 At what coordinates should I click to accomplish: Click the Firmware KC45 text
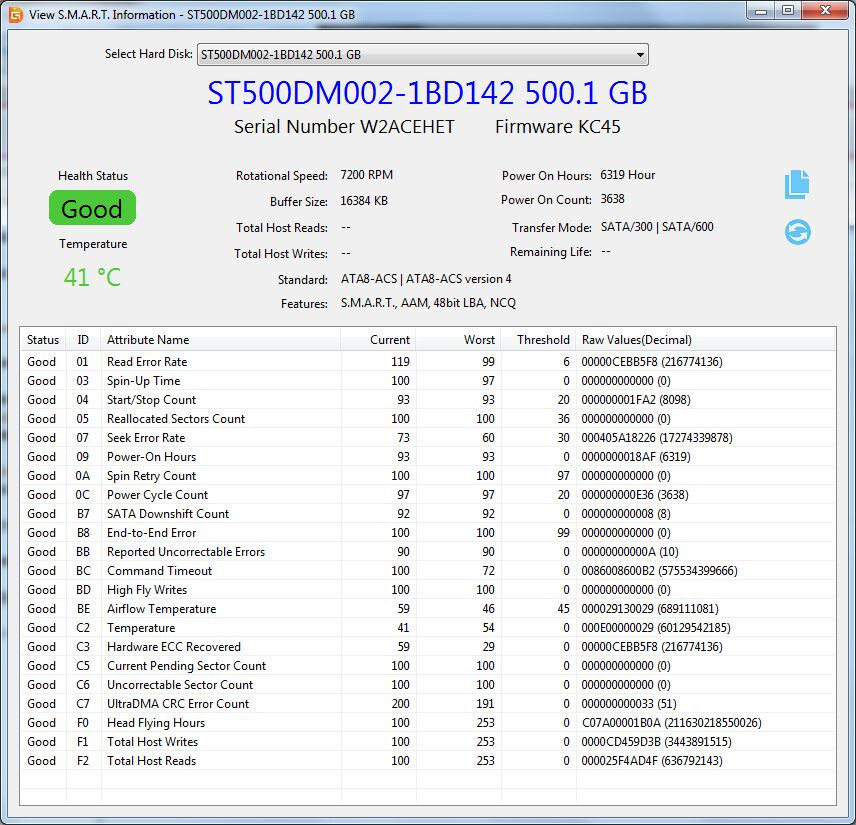point(558,127)
